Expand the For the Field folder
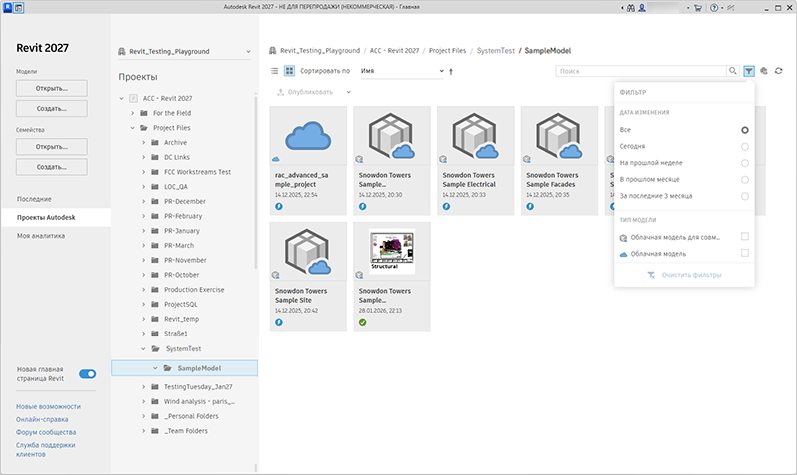The height and width of the screenshot is (475, 797). (132, 113)
